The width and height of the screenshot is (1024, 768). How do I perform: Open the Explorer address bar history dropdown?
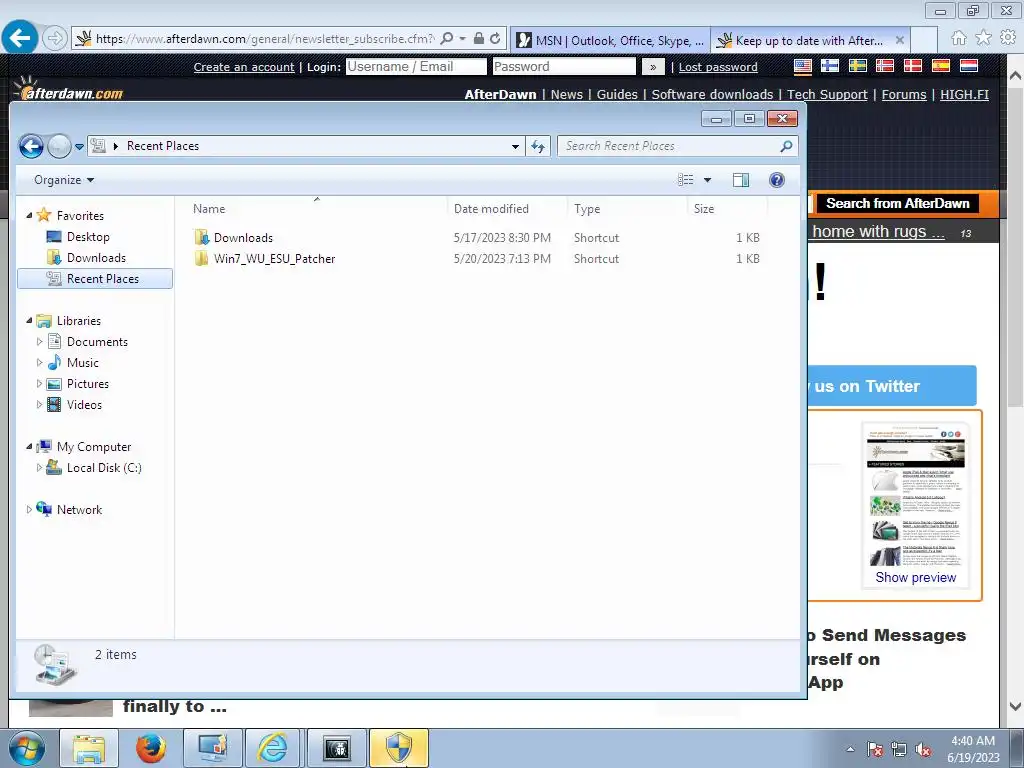(515, 146)
